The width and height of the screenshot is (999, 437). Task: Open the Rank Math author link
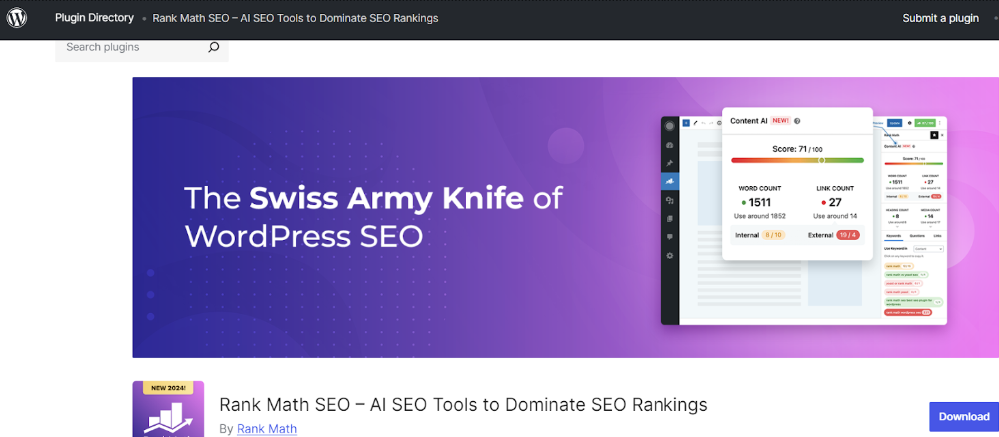point(267,429)
